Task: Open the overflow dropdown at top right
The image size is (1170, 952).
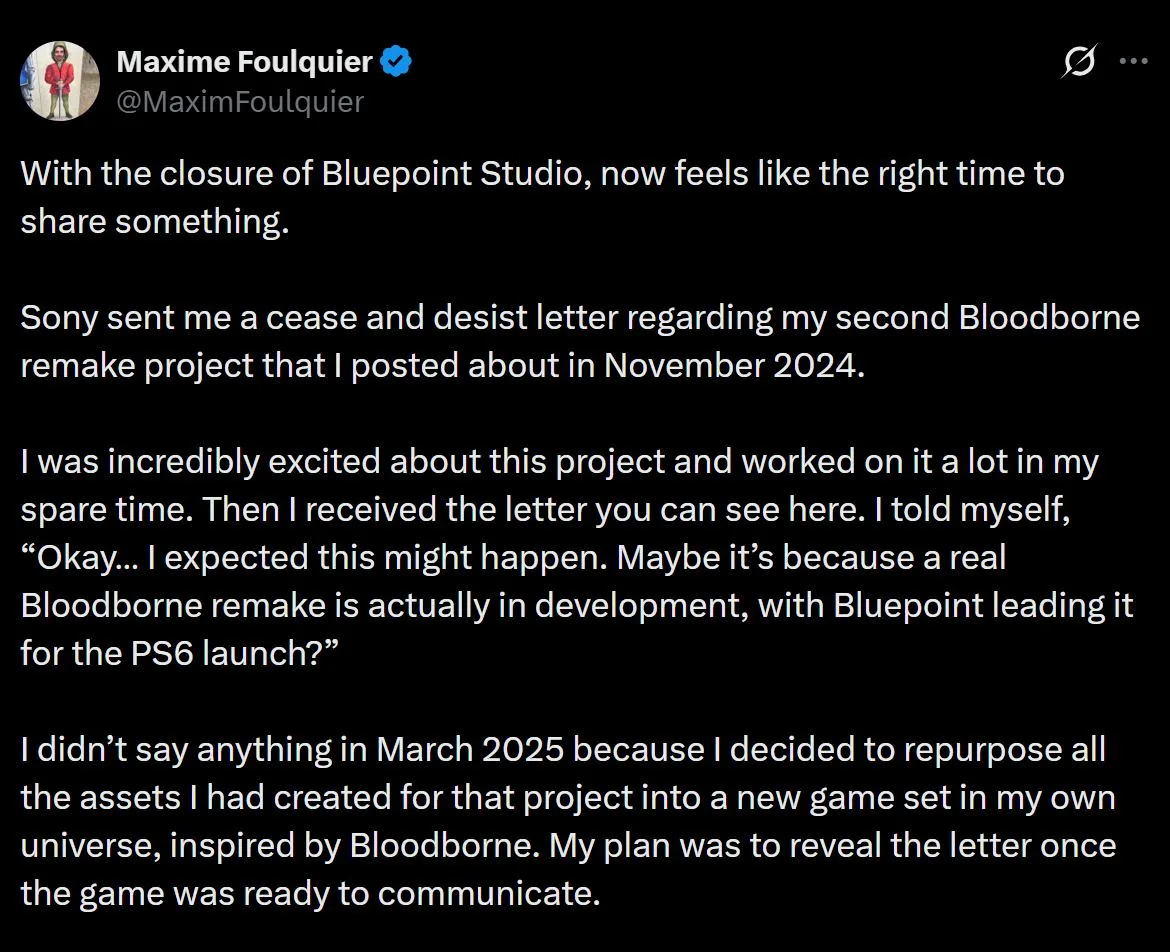Action: coord(1133,60)
